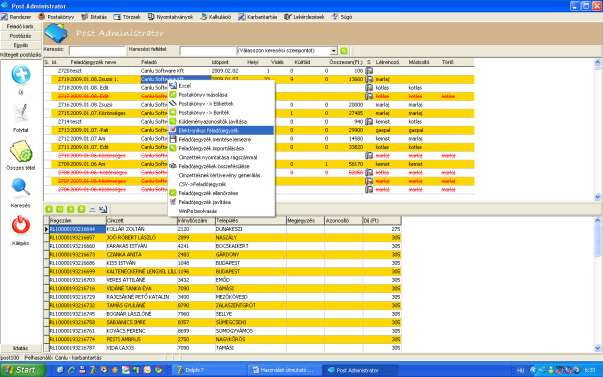Open the Karbantartás menu
Viewport: 603px width, 377px height.
coord(258,17)
